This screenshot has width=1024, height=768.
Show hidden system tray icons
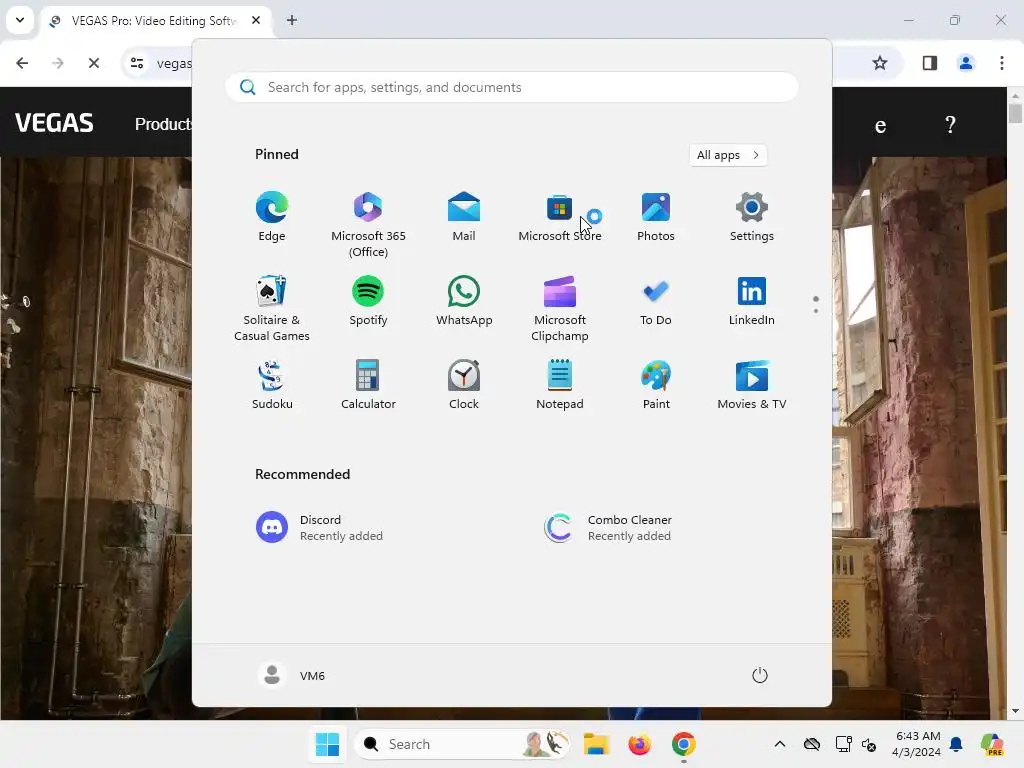780,744
